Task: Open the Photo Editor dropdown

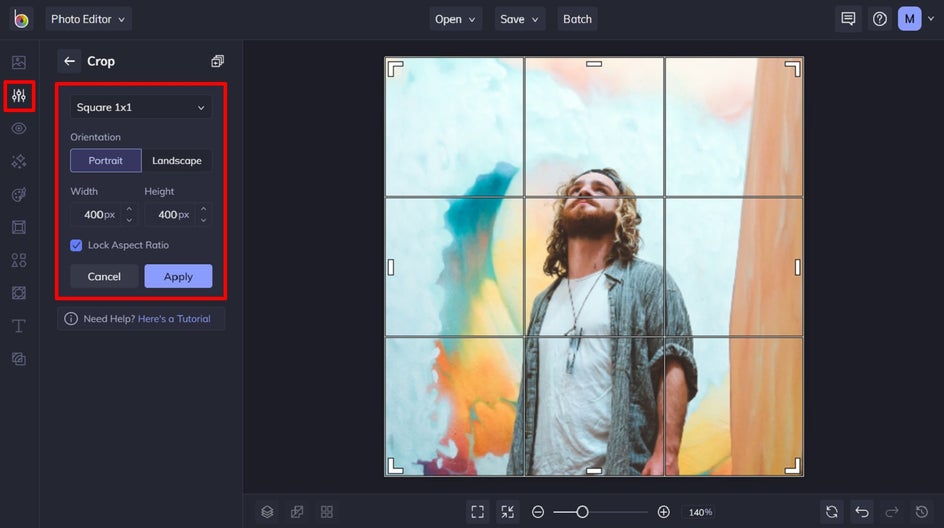Action: (88, 19)
